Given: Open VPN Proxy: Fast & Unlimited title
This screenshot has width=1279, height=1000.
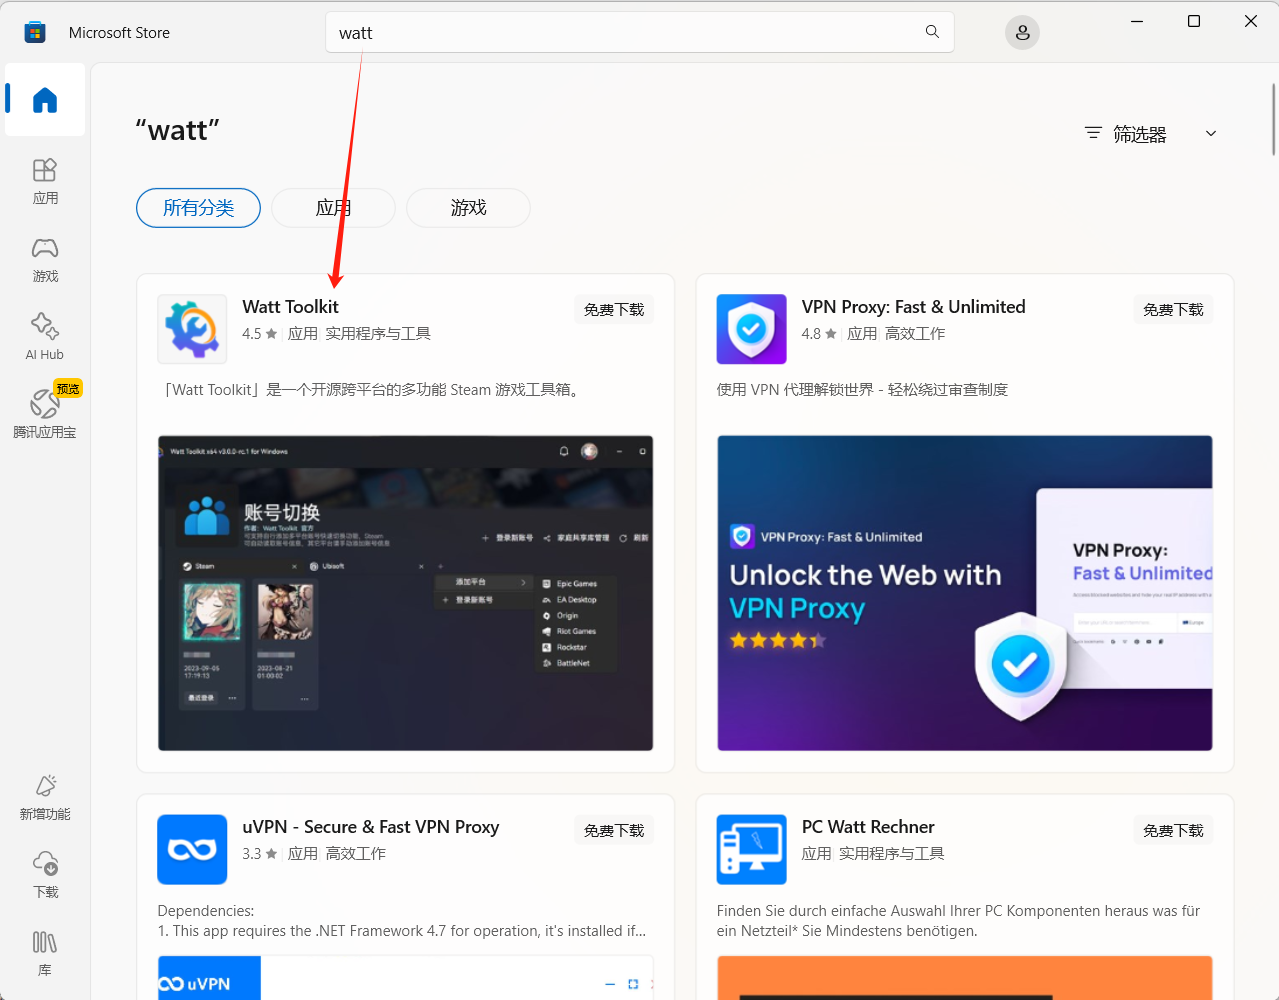Looking at the screenshot, I should tap(913, 307).
